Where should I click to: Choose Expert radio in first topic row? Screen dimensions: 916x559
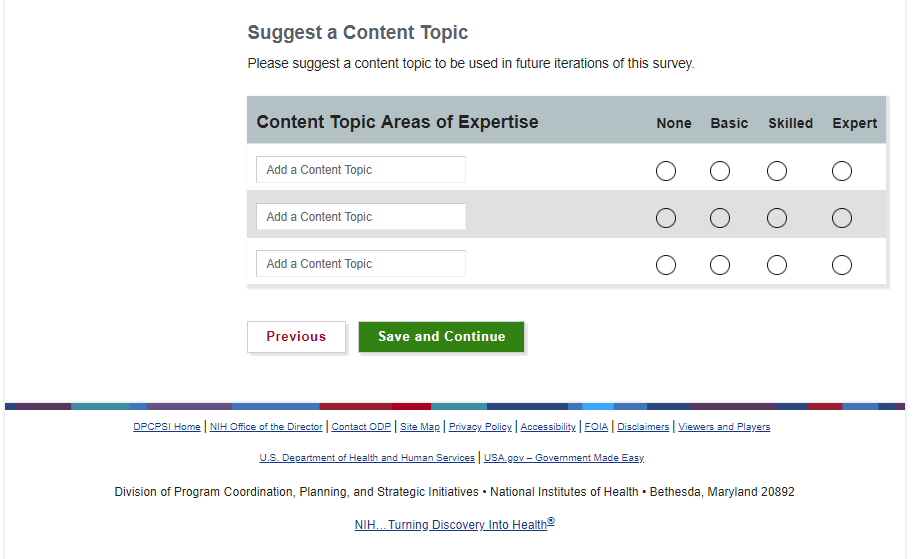[842, 171]
